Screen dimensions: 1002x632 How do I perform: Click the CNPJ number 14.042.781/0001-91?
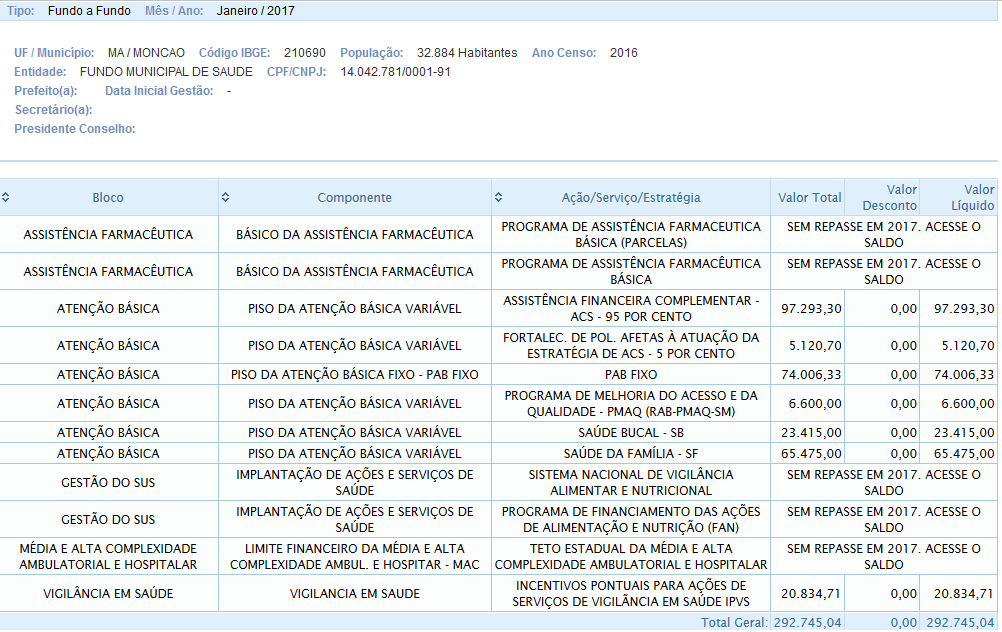395,72
